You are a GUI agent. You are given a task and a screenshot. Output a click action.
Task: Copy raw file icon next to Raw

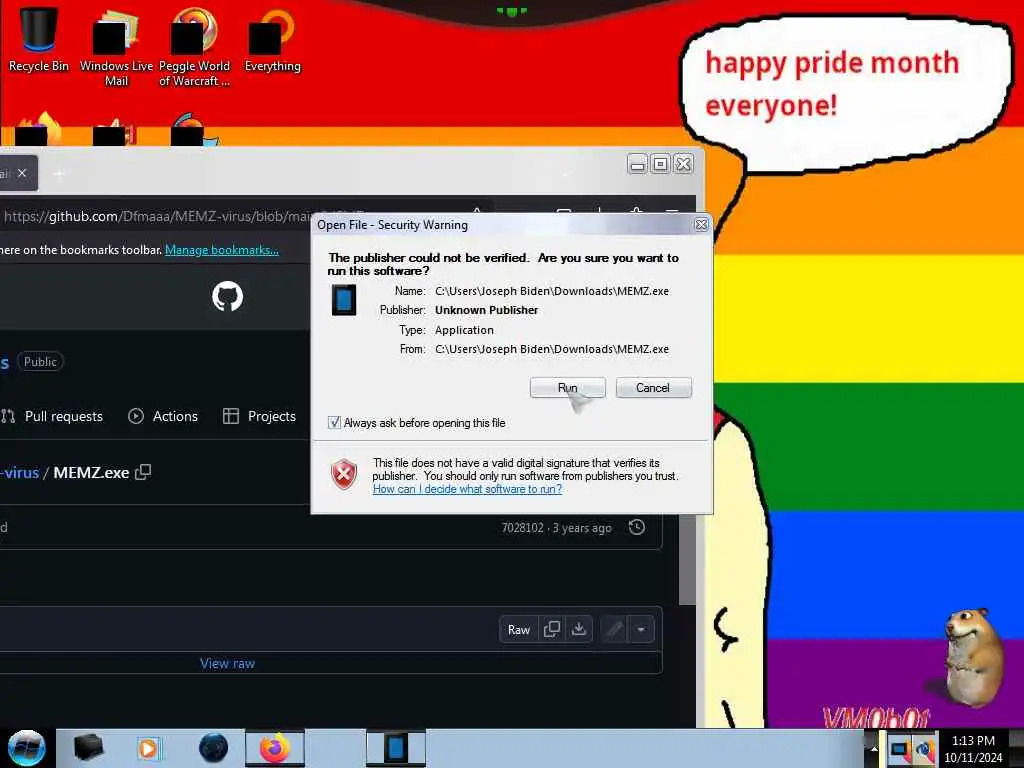(552, 629)
